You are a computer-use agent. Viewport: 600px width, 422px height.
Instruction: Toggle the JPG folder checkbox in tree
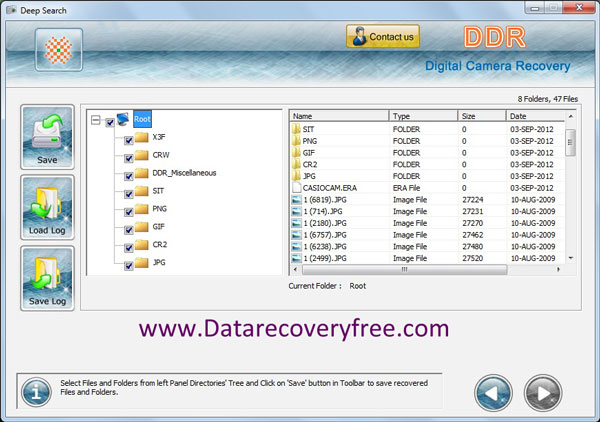(x=129, y=266)
